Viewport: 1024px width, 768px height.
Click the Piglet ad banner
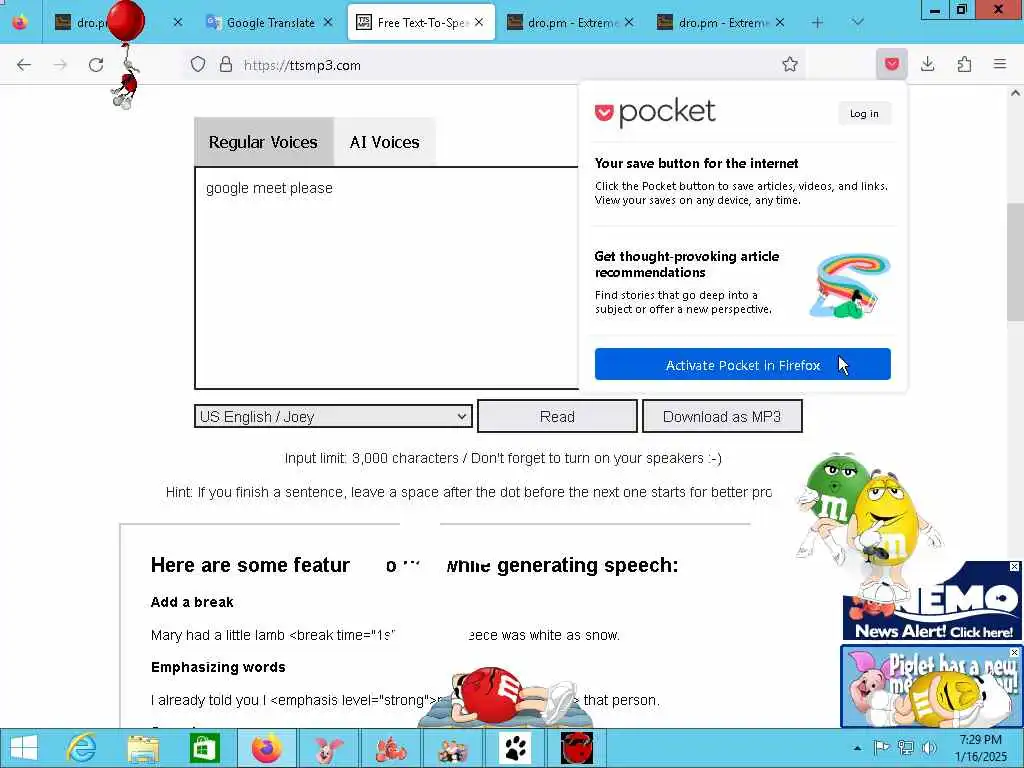(931, 686)
